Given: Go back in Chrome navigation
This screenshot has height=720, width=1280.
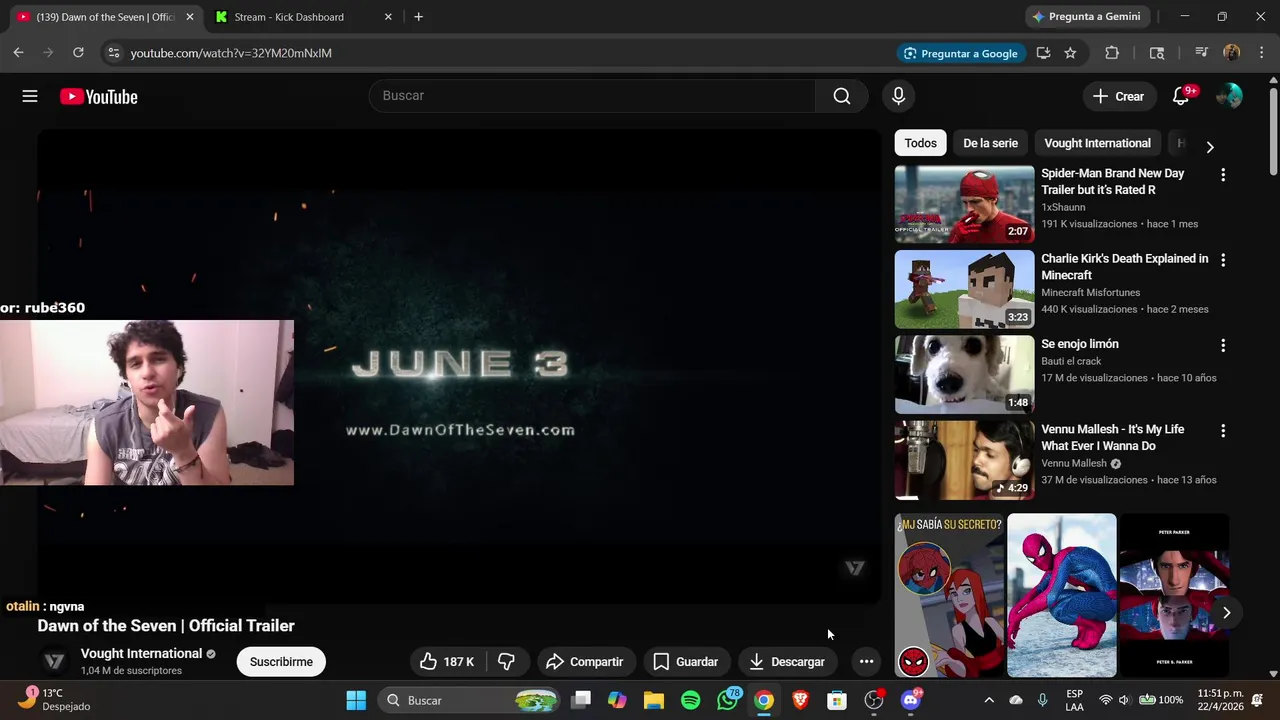Looking at the screenshot, I should click(x=18, y=53).
